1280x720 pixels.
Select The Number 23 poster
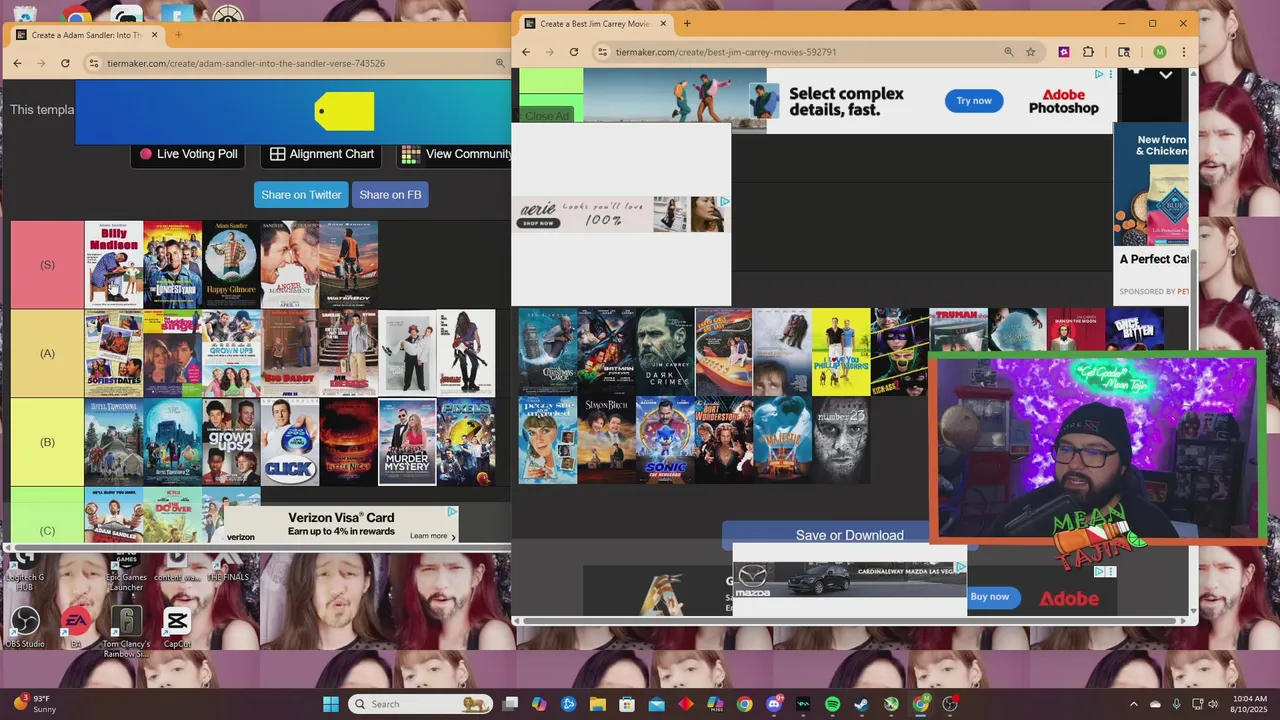pos(841,440)
